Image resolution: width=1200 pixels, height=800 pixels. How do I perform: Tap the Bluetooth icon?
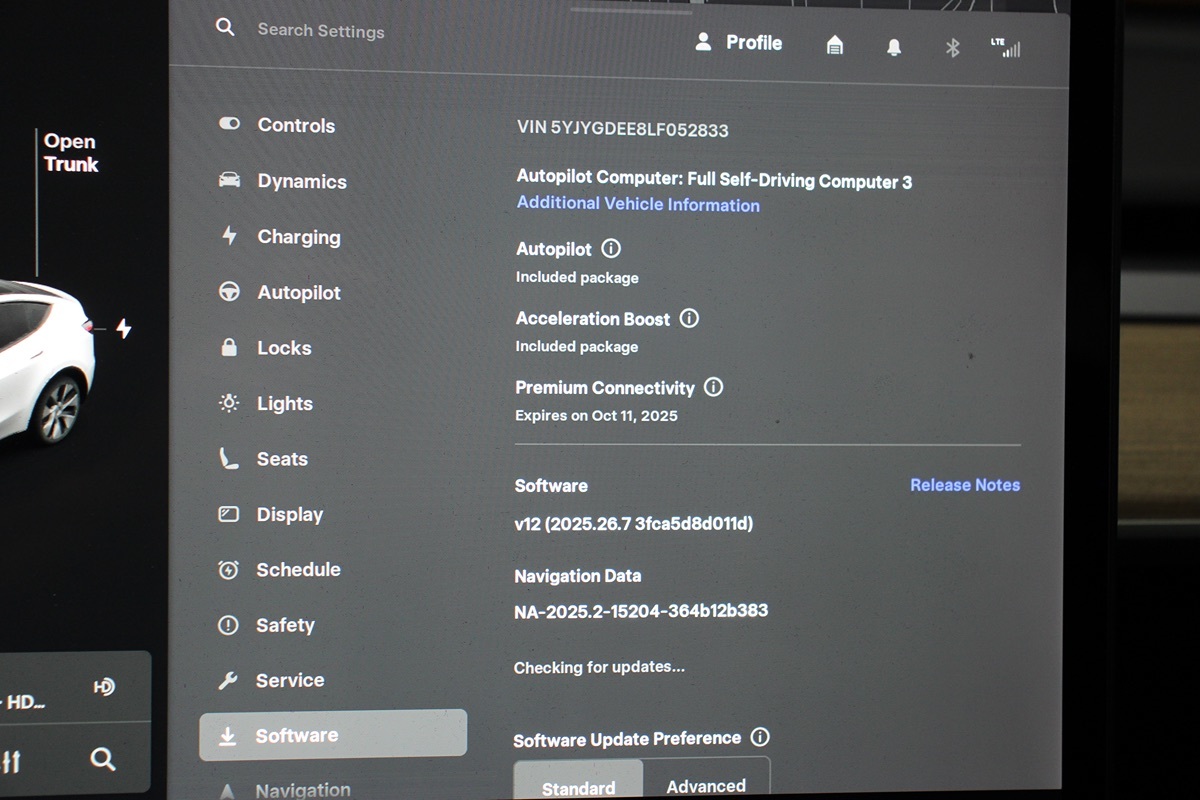coord(952,47)
